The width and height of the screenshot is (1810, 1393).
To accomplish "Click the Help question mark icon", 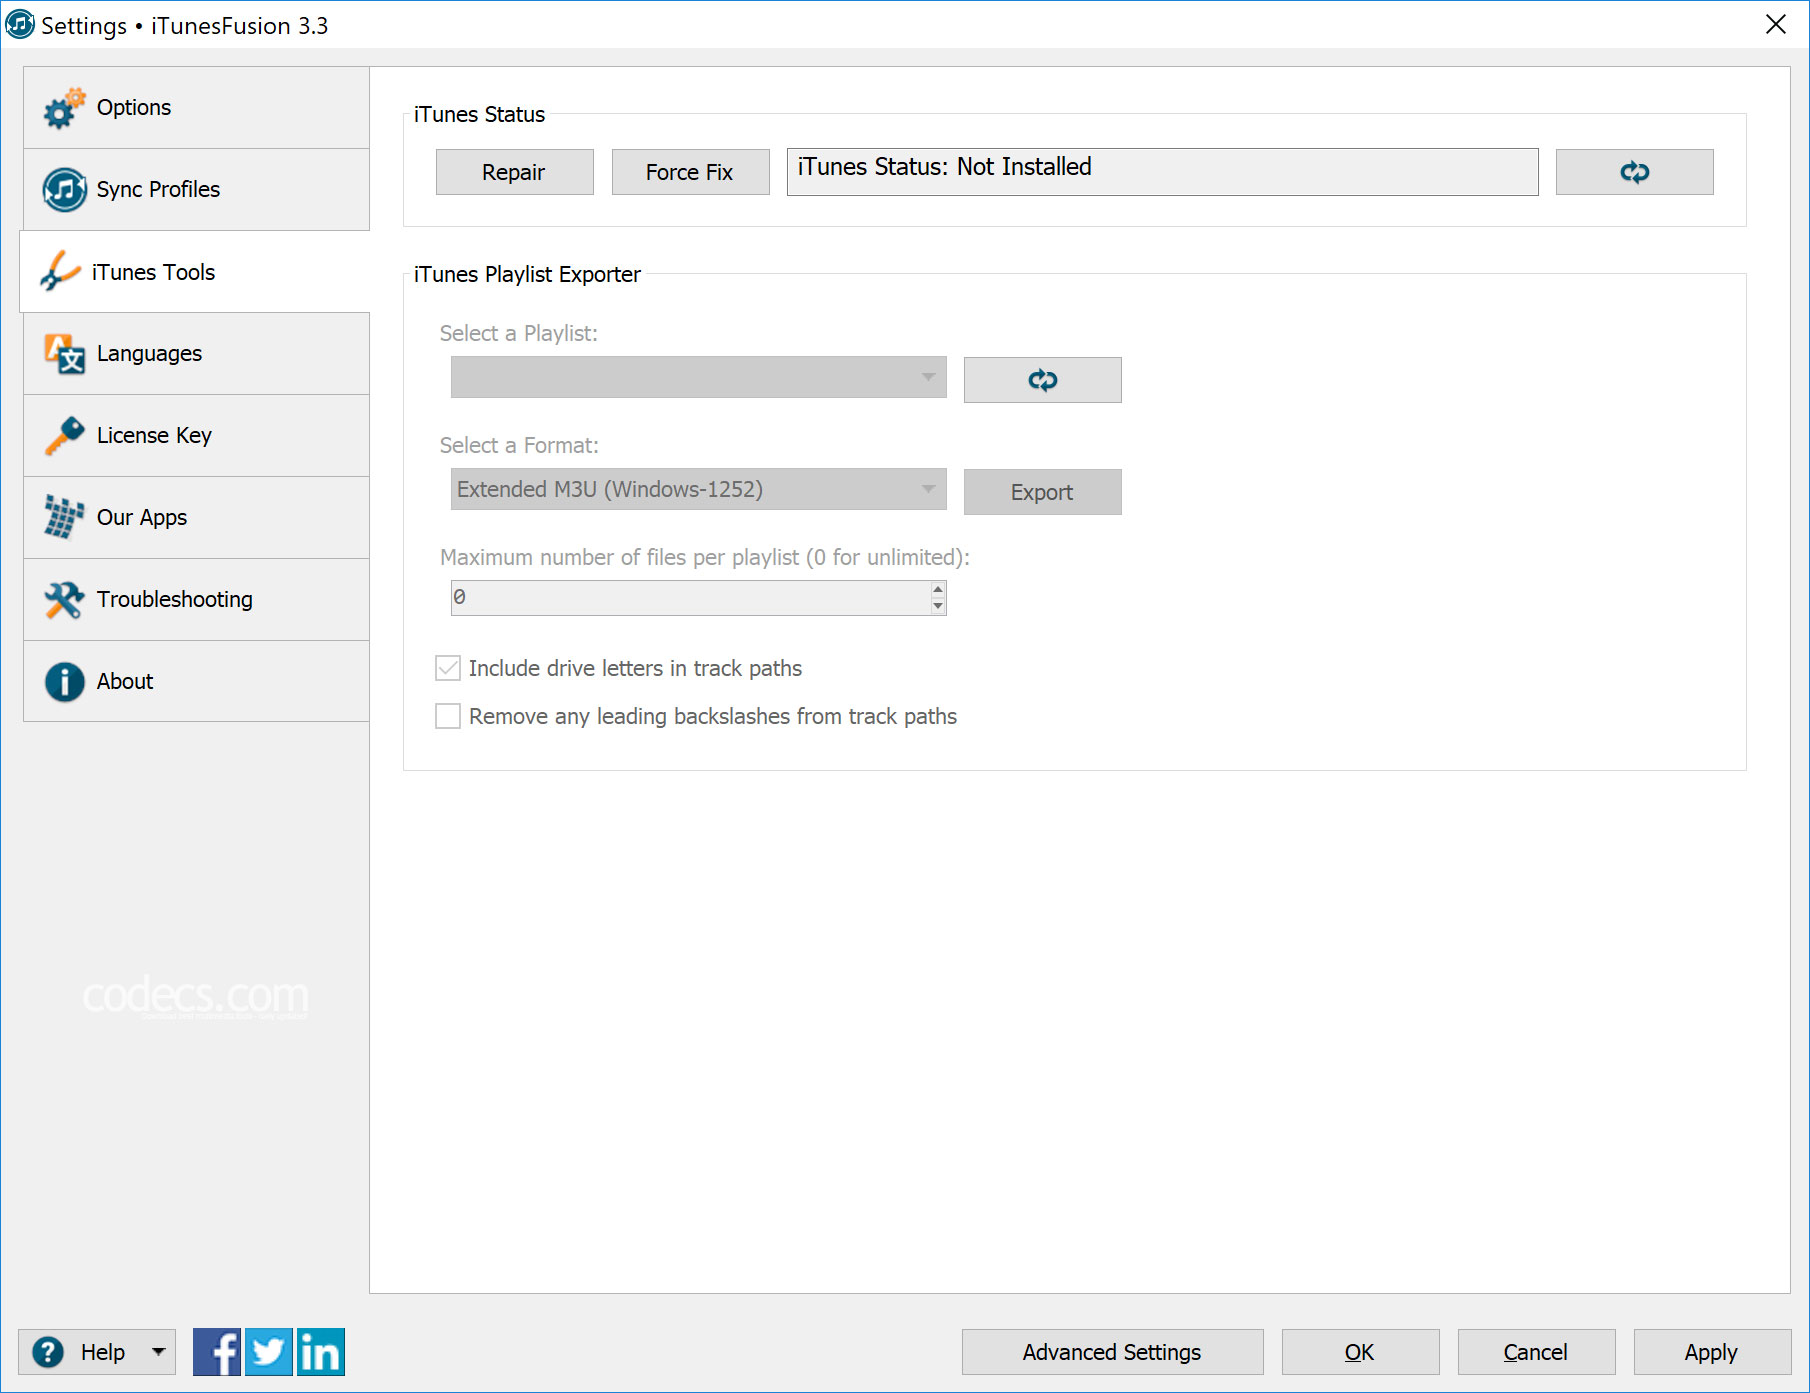I will click(48, 1352).
